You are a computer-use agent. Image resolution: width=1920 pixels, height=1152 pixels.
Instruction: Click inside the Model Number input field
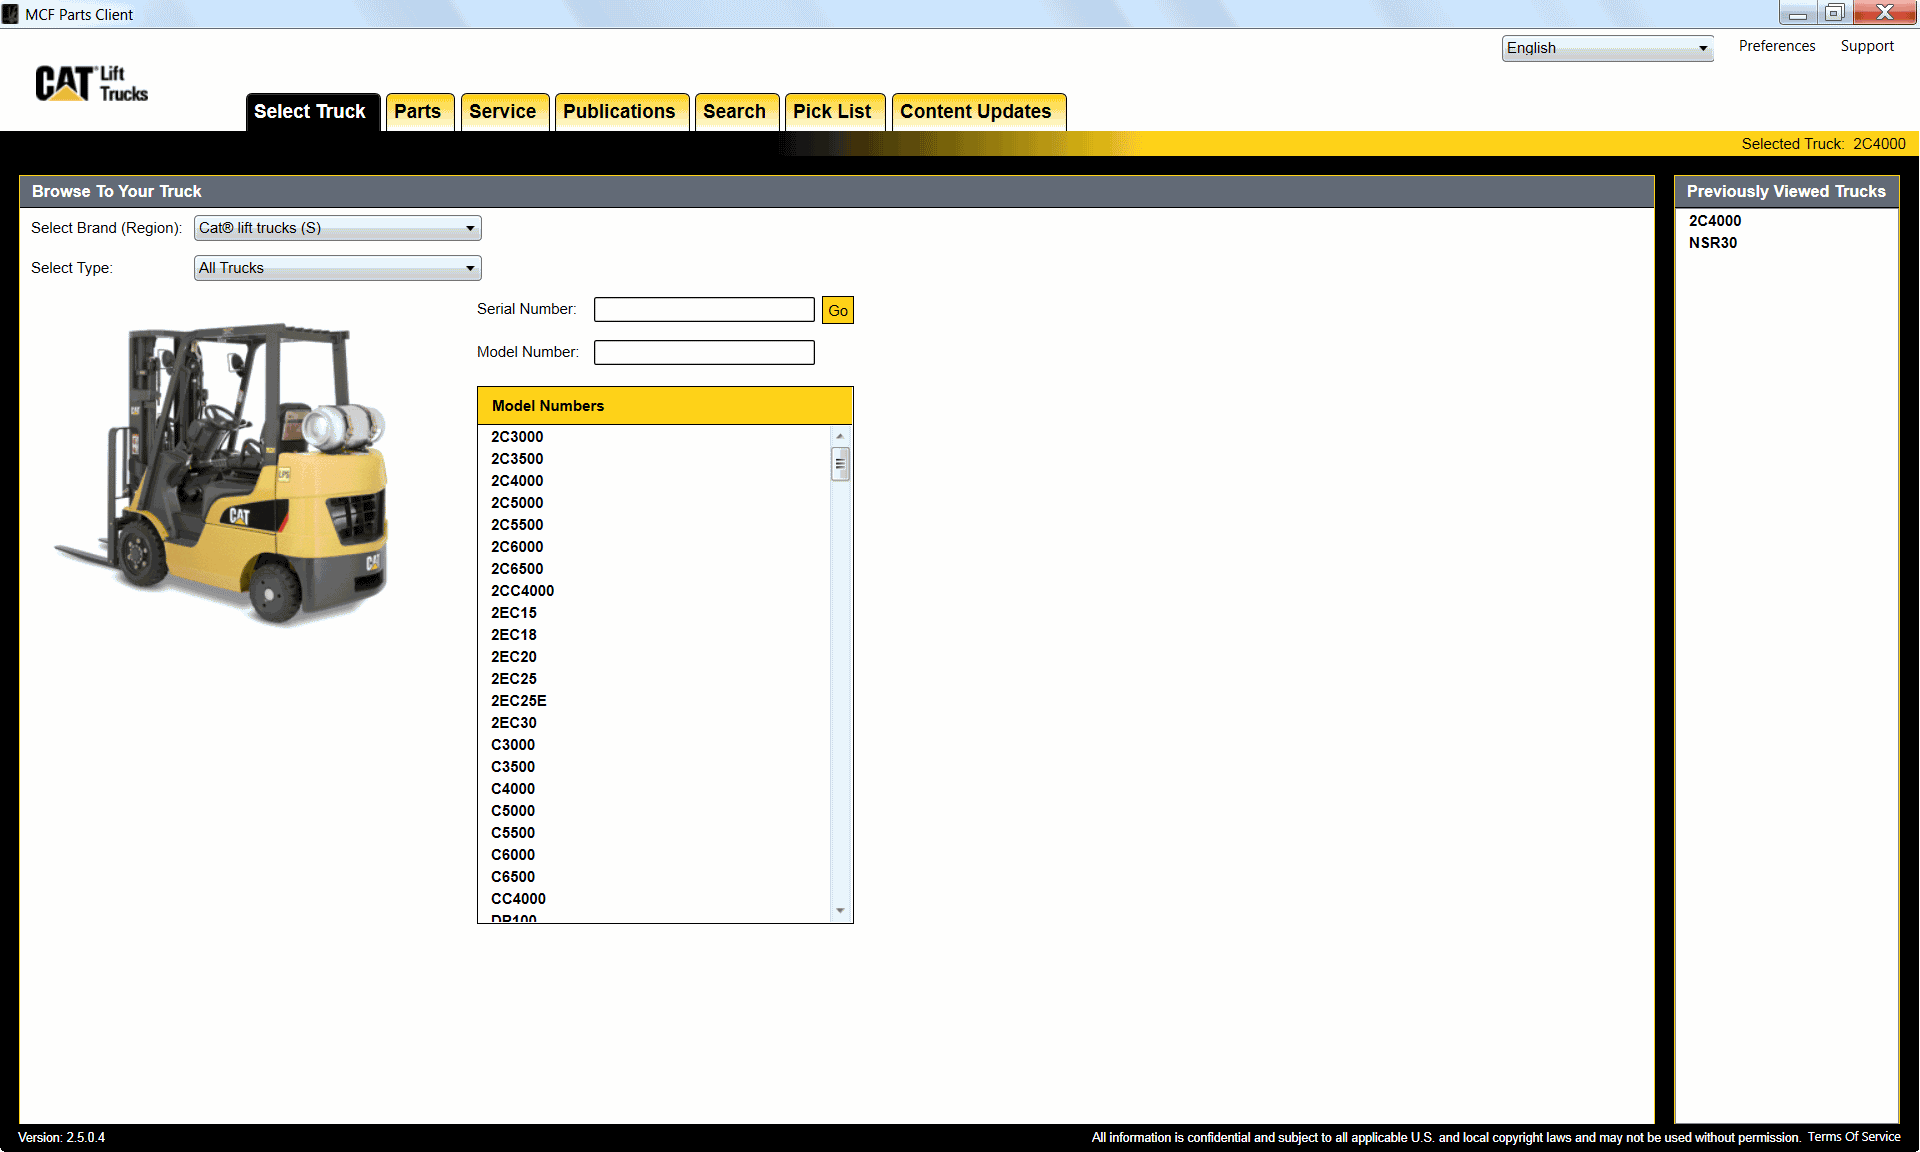coord(703,352)
